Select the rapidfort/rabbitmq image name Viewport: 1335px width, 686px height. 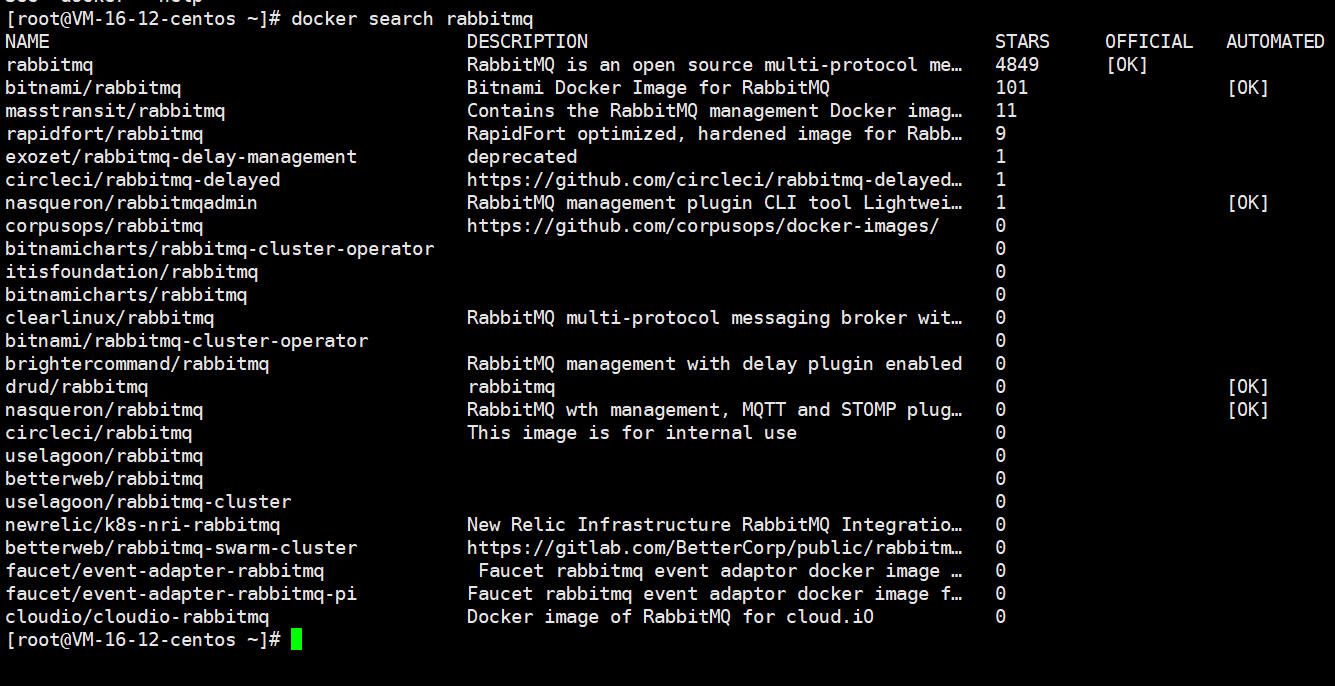click(104, 134)
